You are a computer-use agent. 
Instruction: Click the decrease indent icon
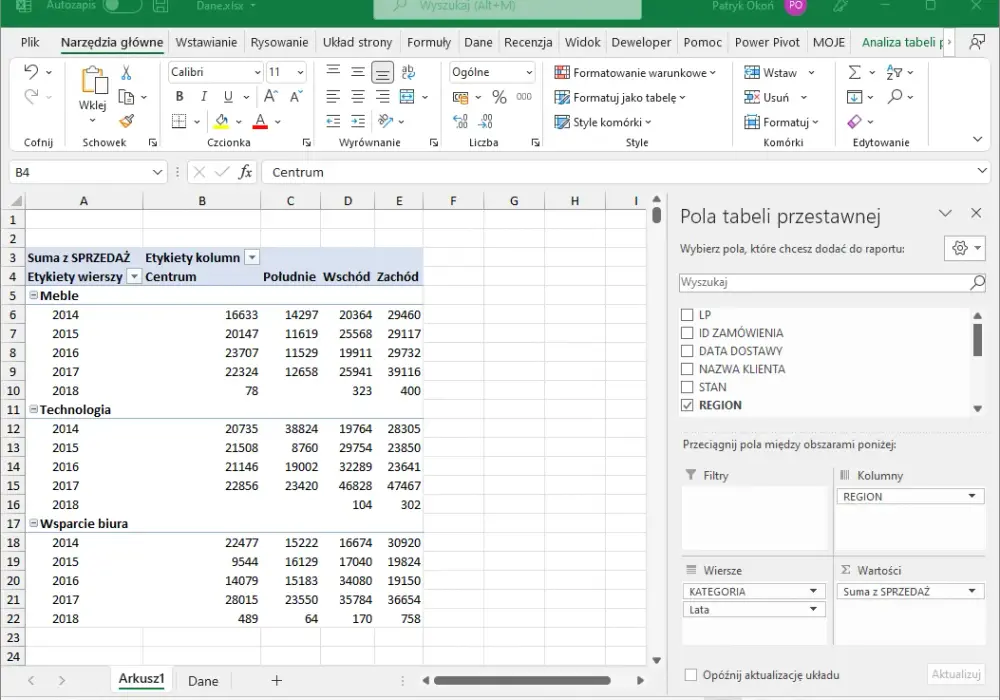333,121
